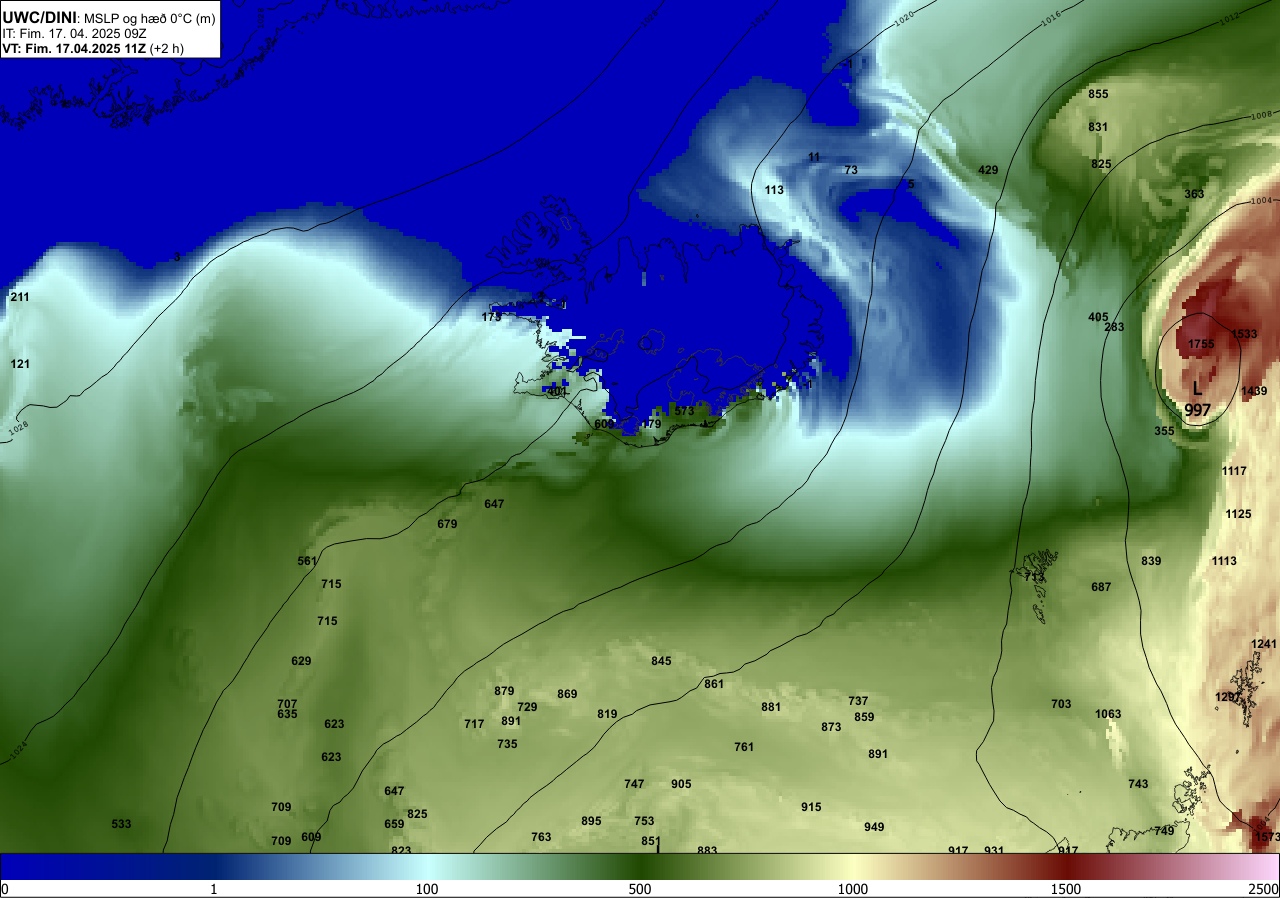Select the 1755 height value
Screen dimensions: 1280x898
point(1201,344)
